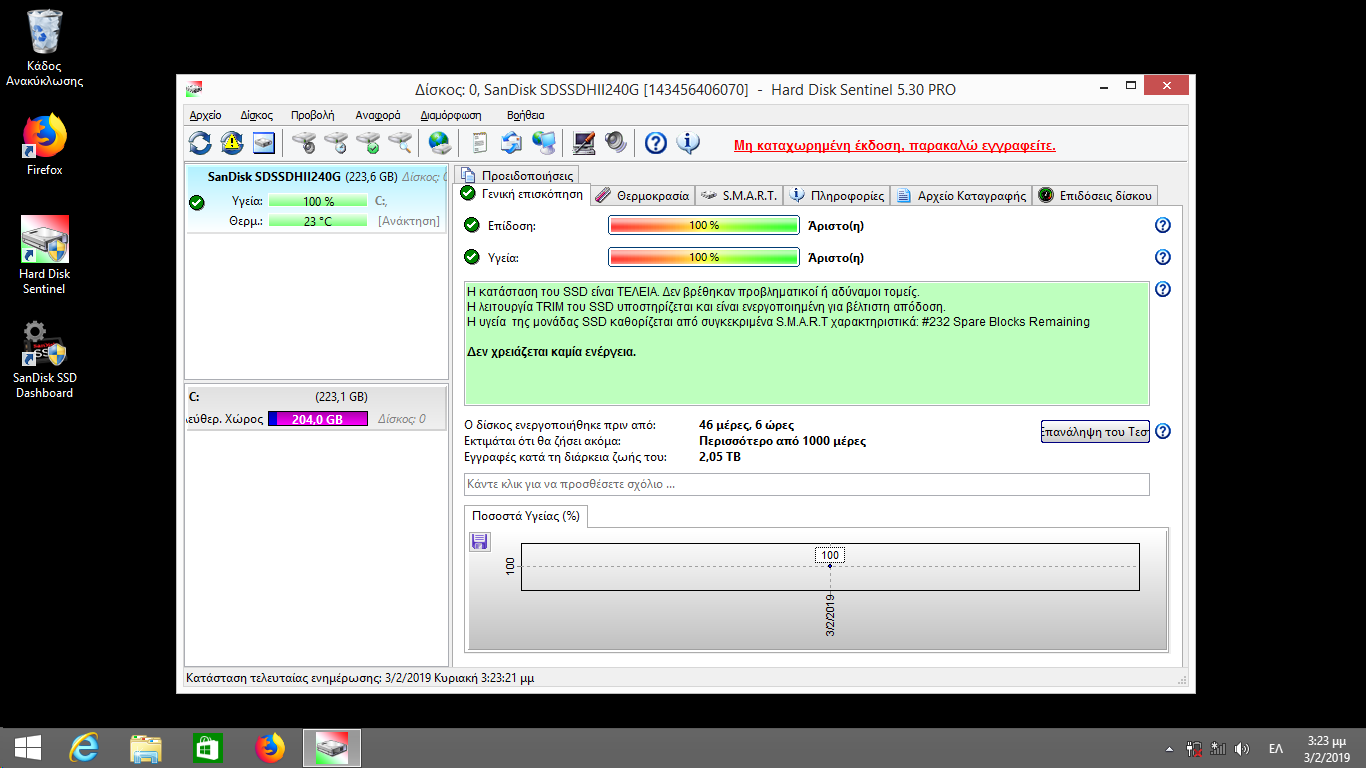
Task: Open the Αρχείο menu
Action: pyautogui.click(x=205, y=115)
